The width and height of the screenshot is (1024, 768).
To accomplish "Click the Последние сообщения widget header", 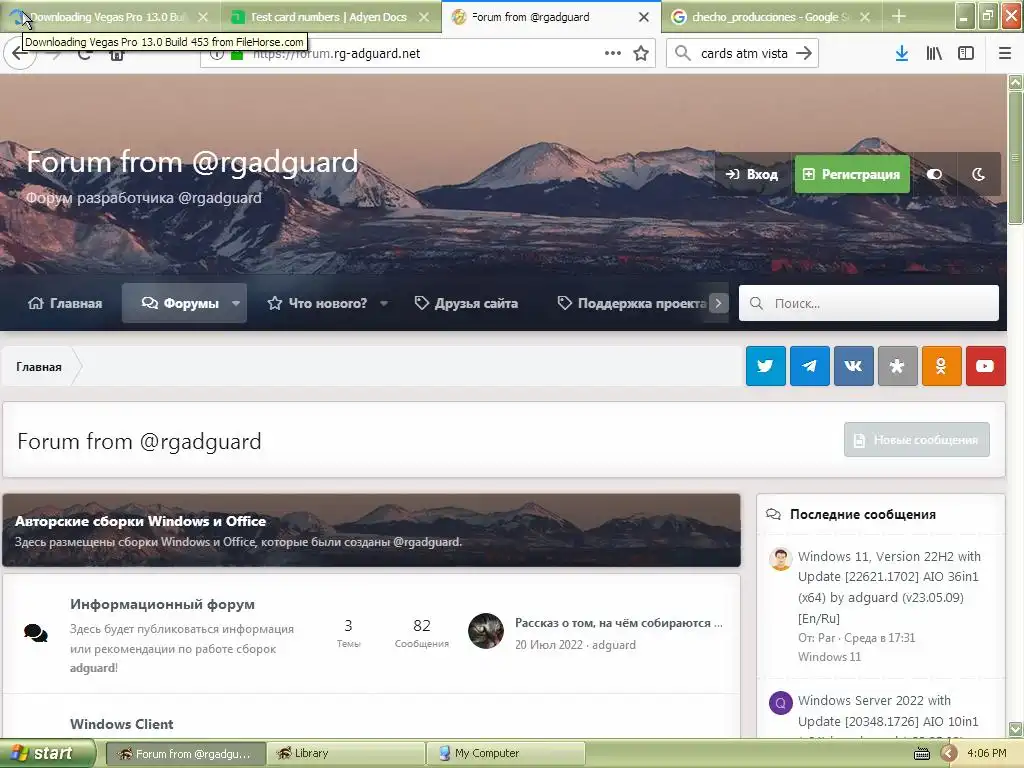I will click(862, 515).
